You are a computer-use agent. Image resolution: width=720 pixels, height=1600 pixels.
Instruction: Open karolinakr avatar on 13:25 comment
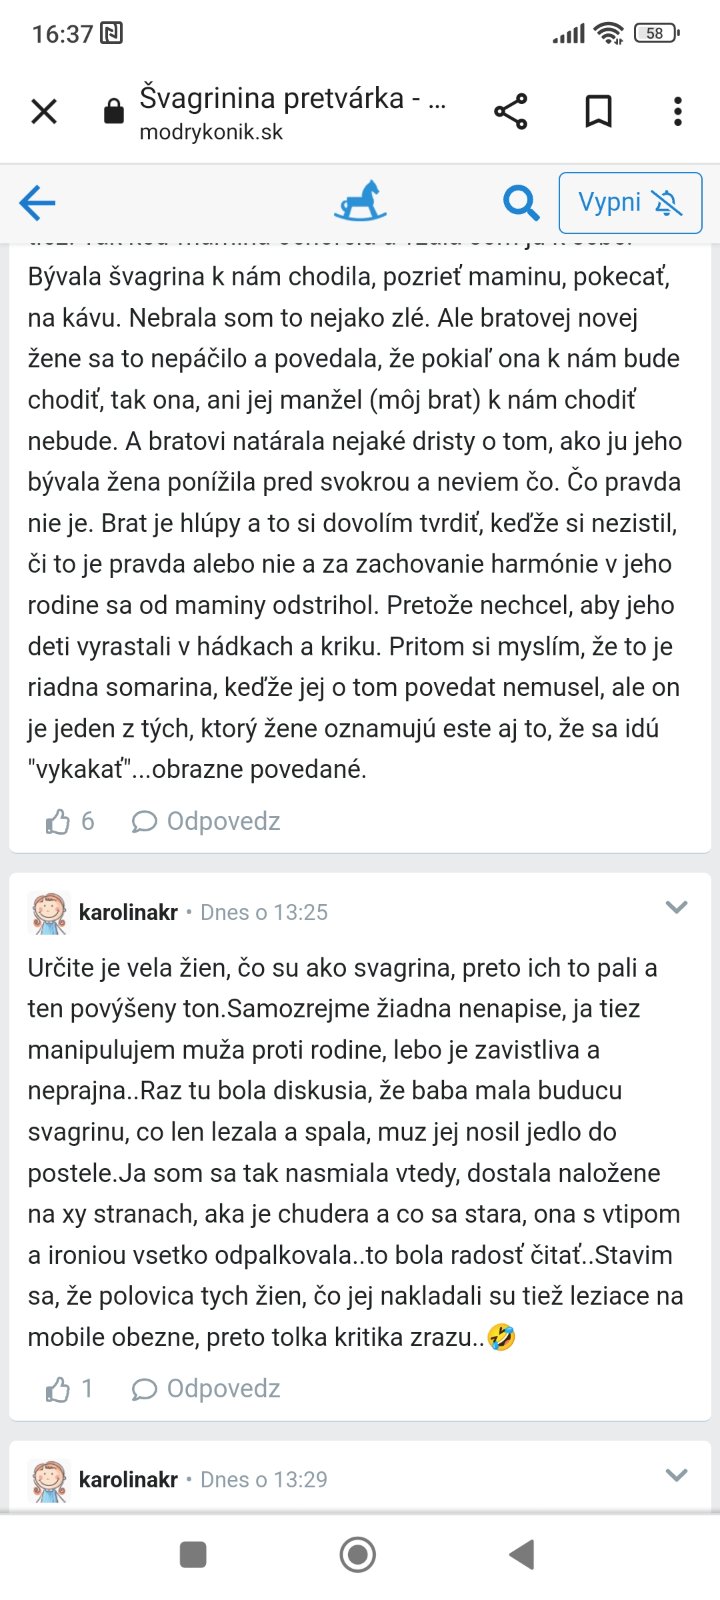click(49, 912)
